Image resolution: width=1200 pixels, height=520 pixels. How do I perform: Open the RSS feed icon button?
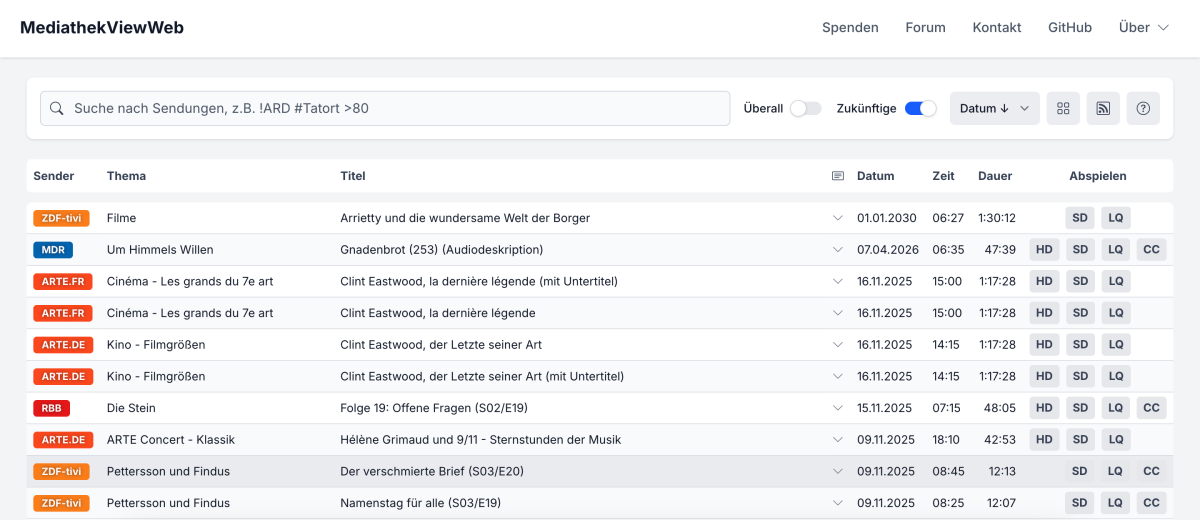[1103, 108]
